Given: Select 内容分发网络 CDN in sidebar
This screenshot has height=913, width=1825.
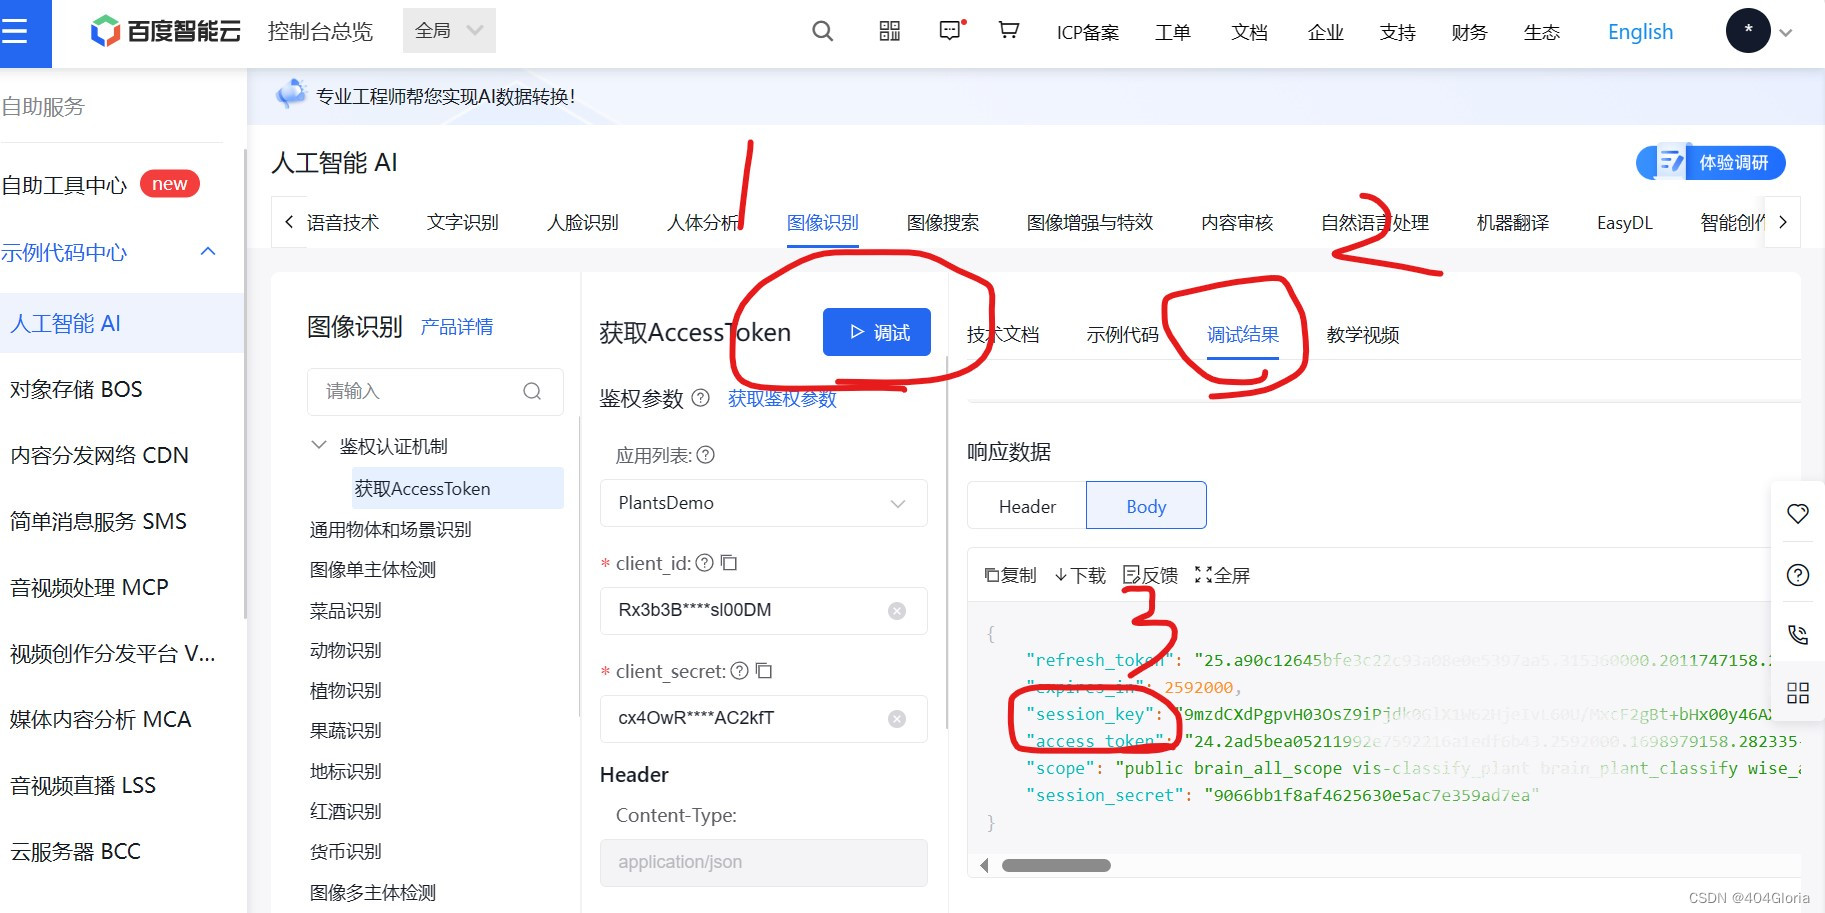Looking at the screenshot, I should point(99,455).
